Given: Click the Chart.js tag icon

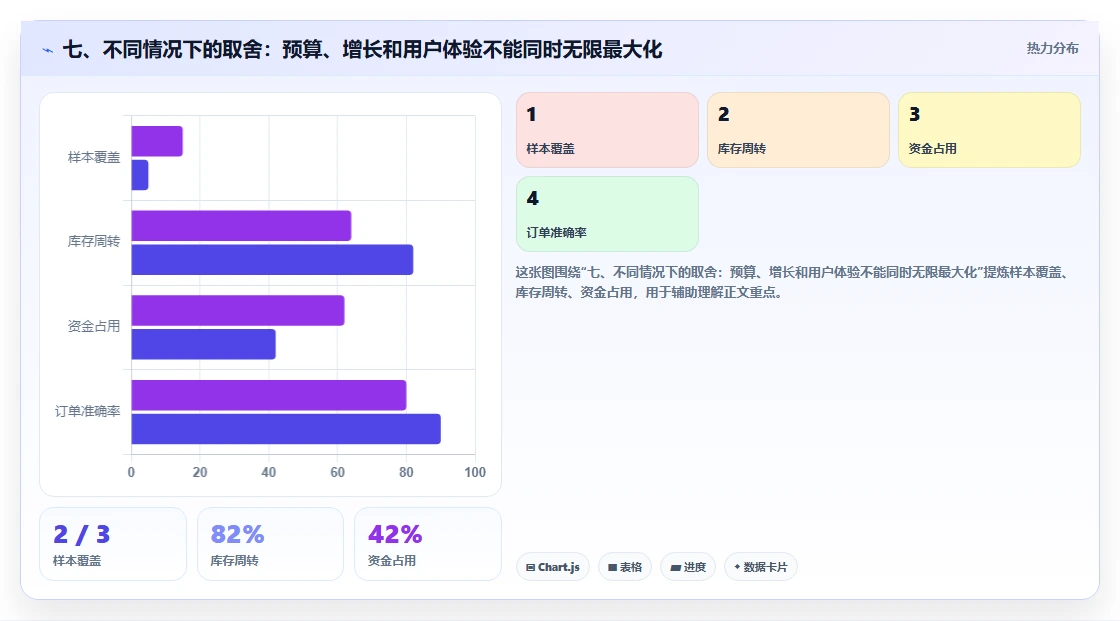Looking at the screenshot, I should click(x=531, y=567).
